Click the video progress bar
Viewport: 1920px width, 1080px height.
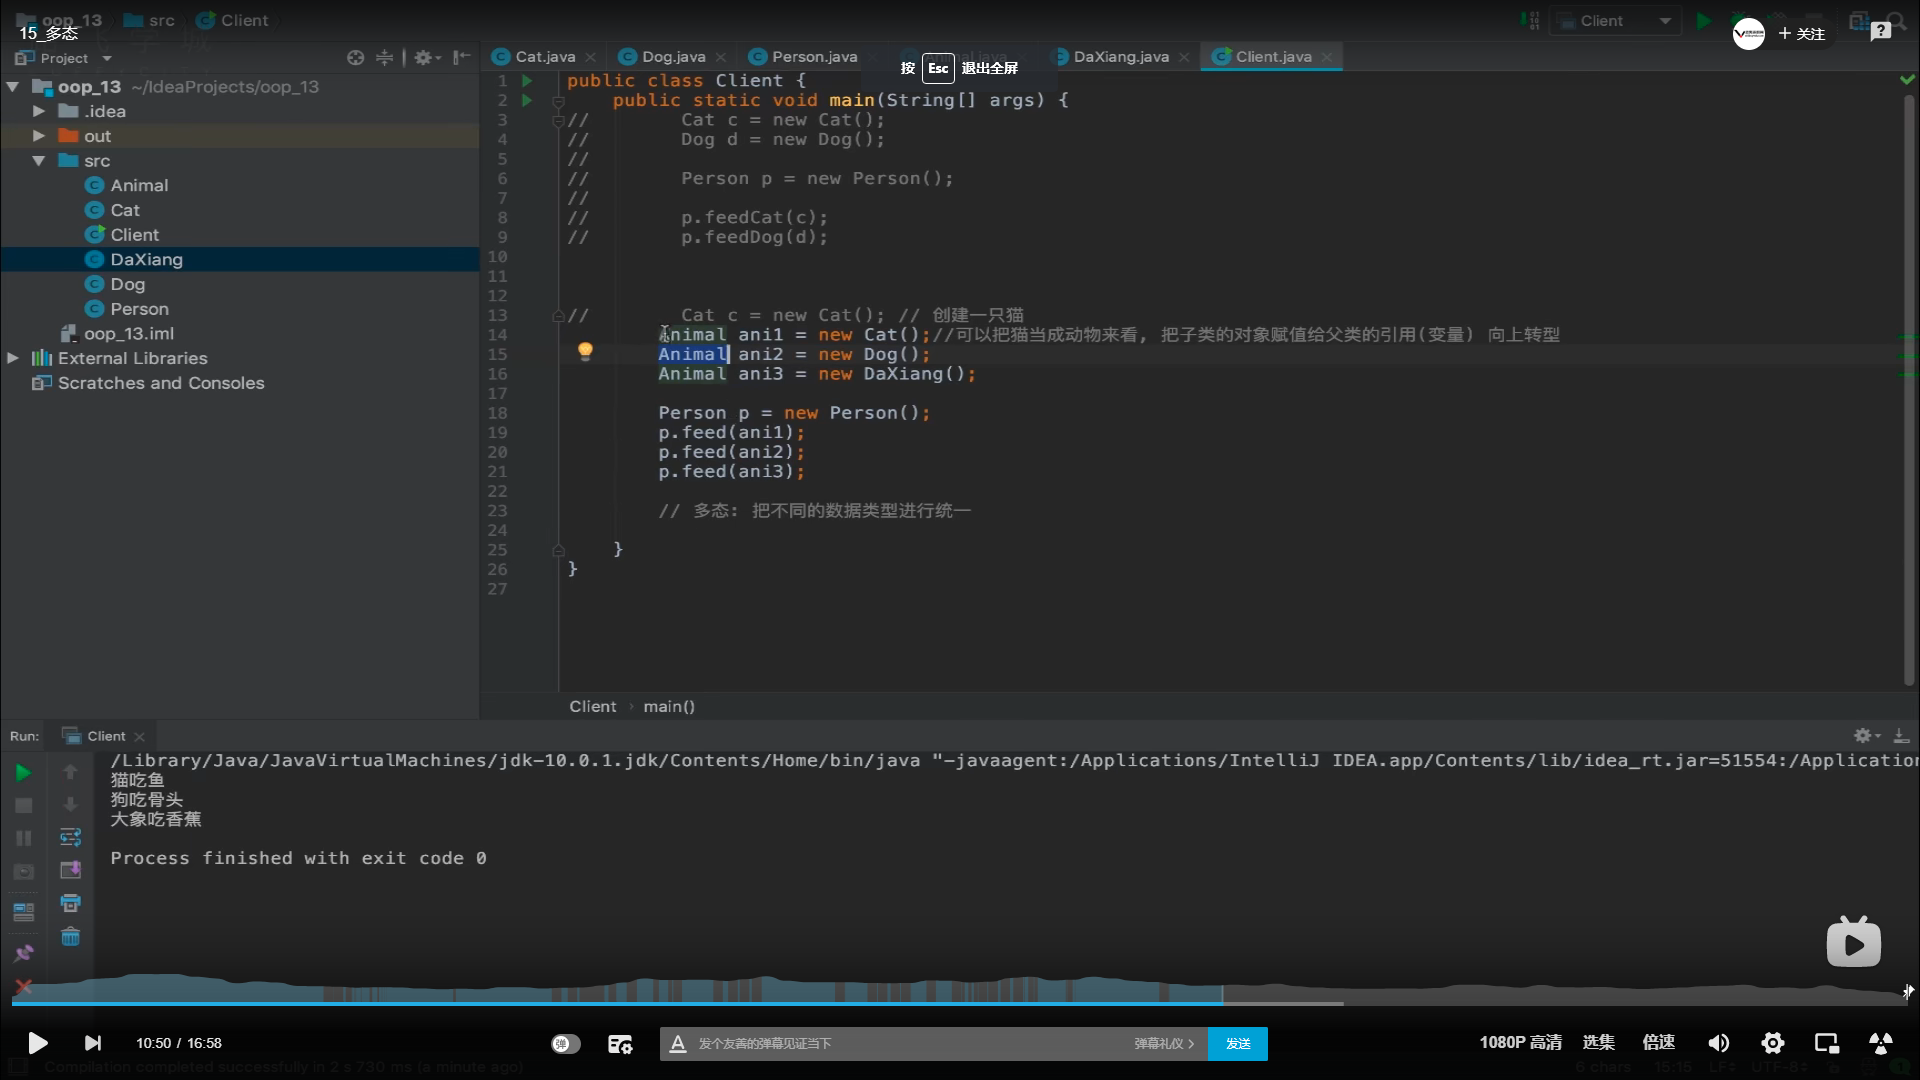click(960, 1002)
